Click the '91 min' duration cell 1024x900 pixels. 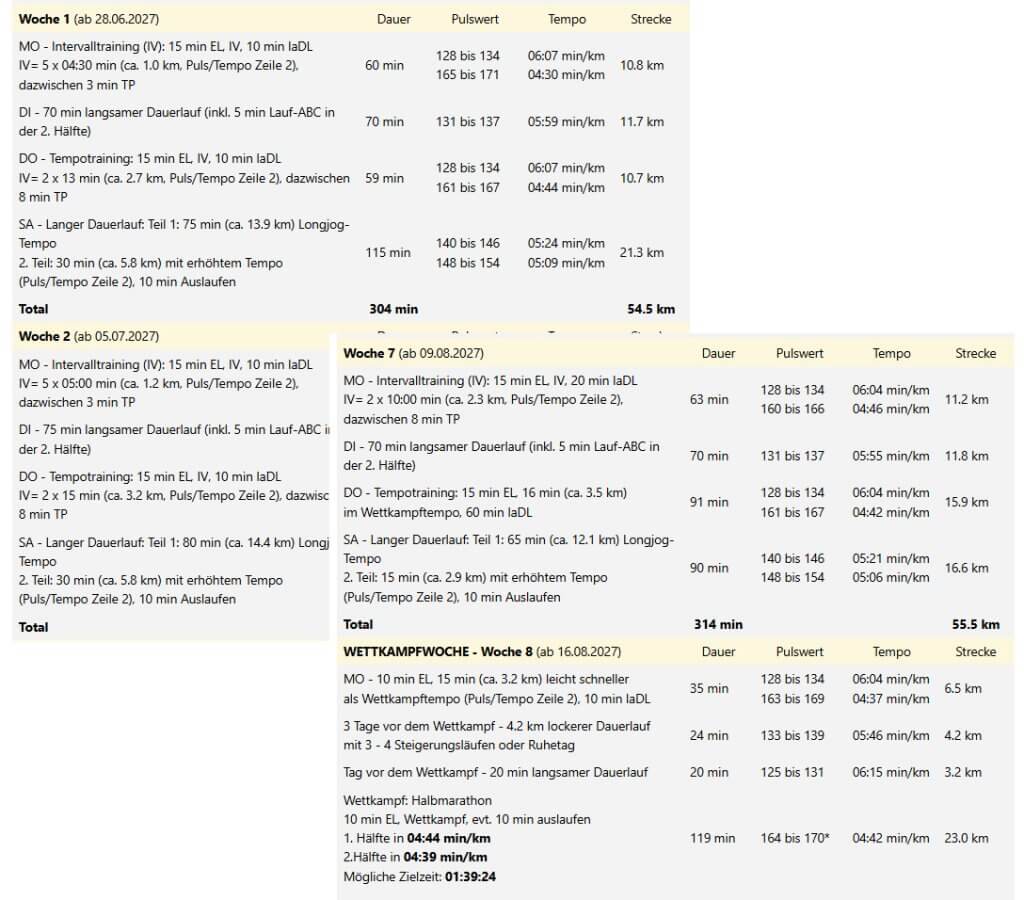point(709,502)
